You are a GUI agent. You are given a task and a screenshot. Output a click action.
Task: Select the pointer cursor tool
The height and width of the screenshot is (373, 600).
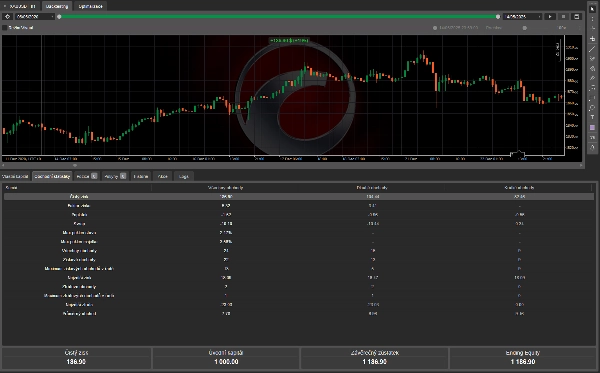pos(592,8)
